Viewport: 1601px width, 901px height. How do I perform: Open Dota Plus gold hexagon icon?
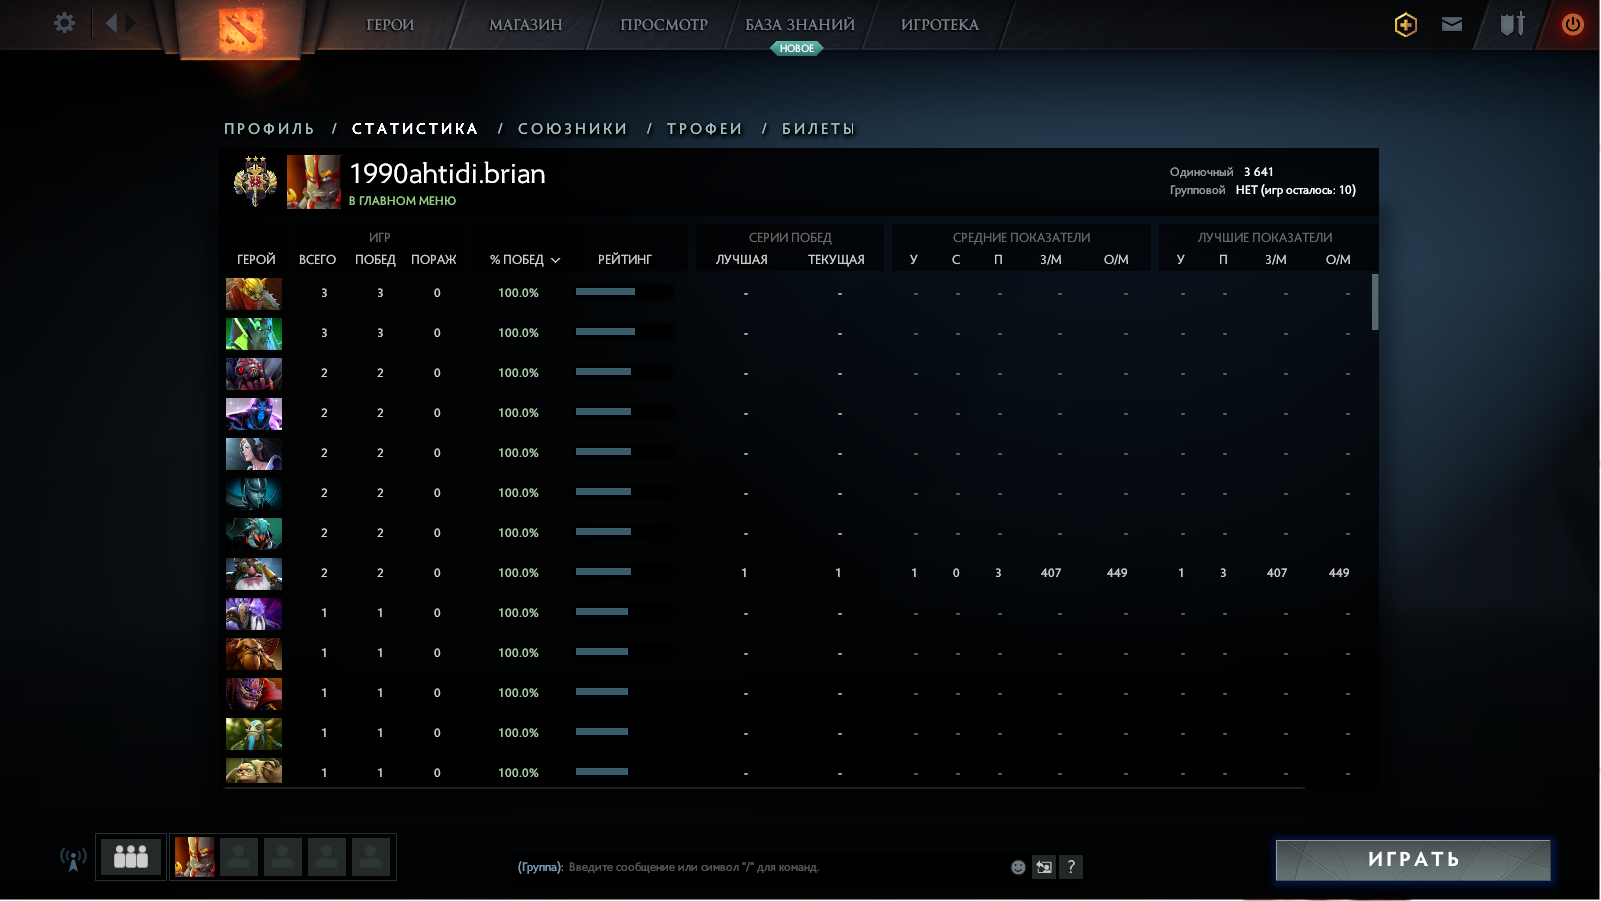point(1404,23)
